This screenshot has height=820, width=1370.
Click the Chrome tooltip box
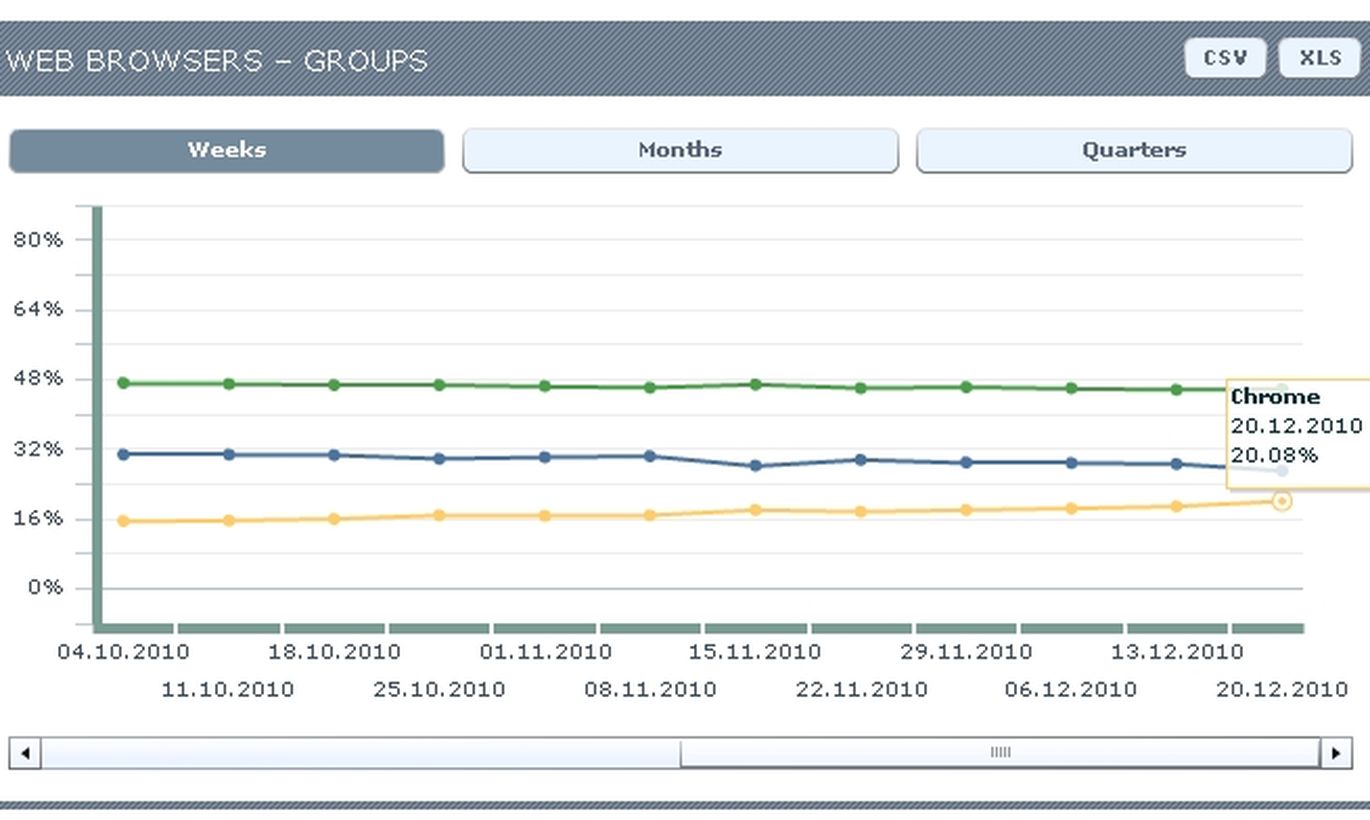coord(1298,434)
